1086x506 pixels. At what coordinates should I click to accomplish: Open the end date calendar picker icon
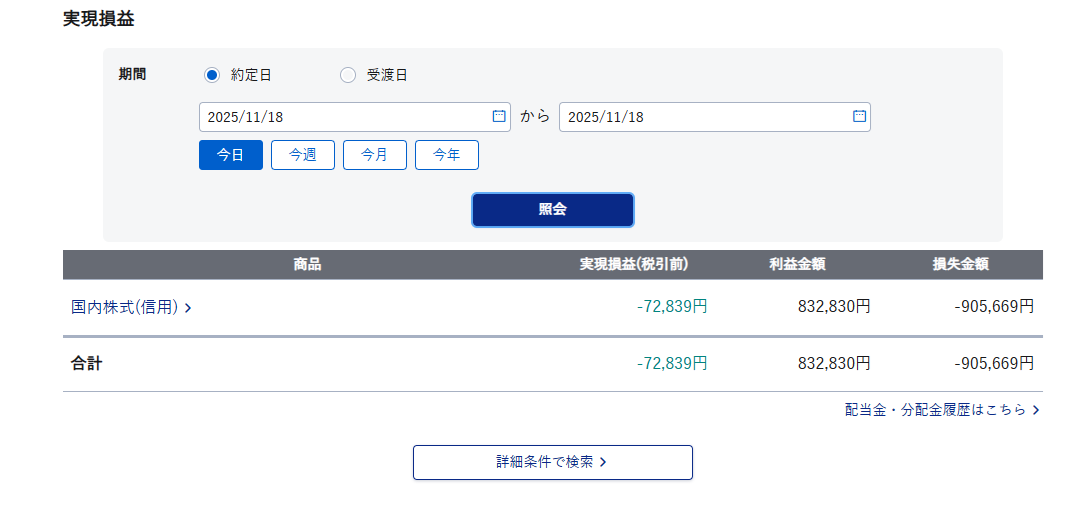coord(859,116)
